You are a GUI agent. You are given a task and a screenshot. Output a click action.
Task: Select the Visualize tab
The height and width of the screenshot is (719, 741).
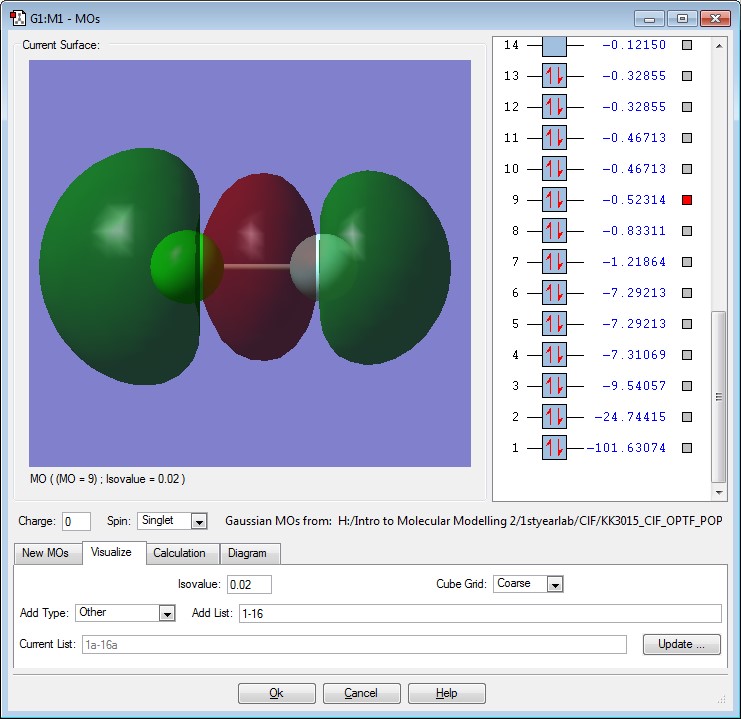(x=112, y=552)
